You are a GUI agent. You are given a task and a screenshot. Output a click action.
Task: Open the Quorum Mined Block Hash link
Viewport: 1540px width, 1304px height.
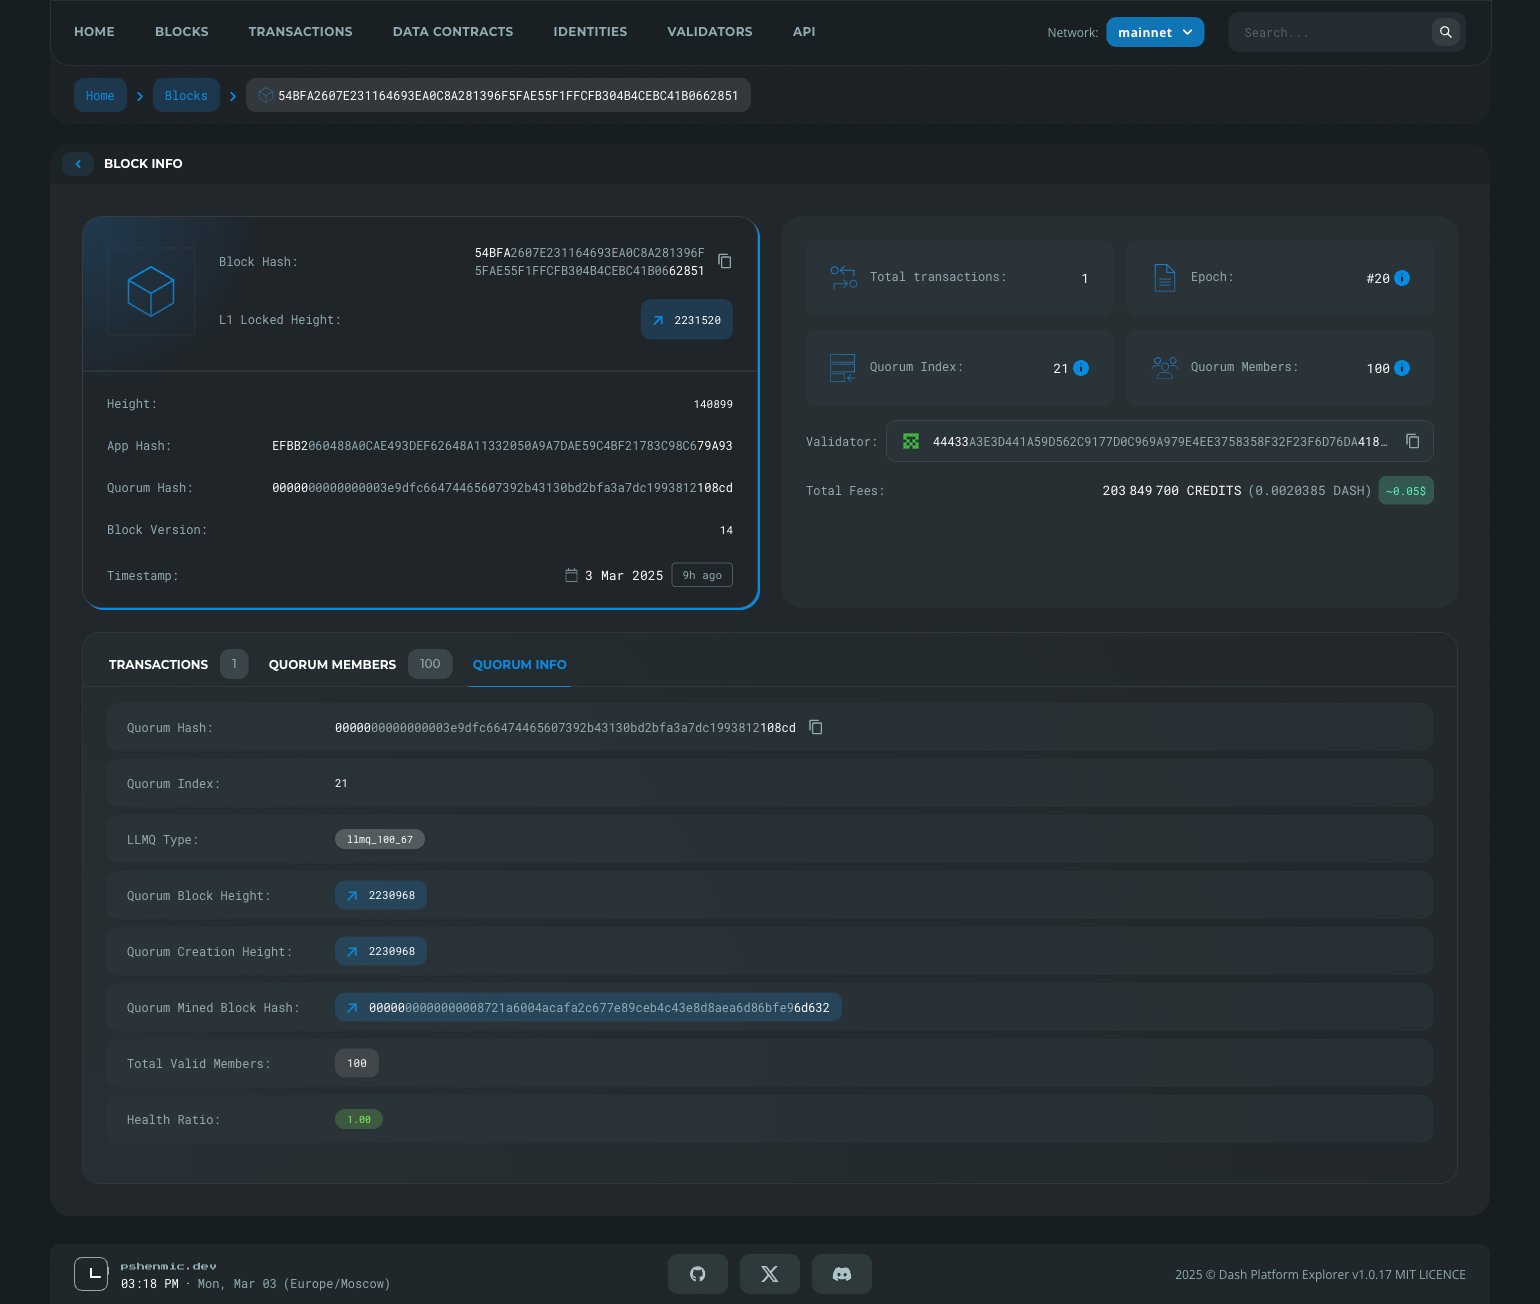coord(588,1008)
